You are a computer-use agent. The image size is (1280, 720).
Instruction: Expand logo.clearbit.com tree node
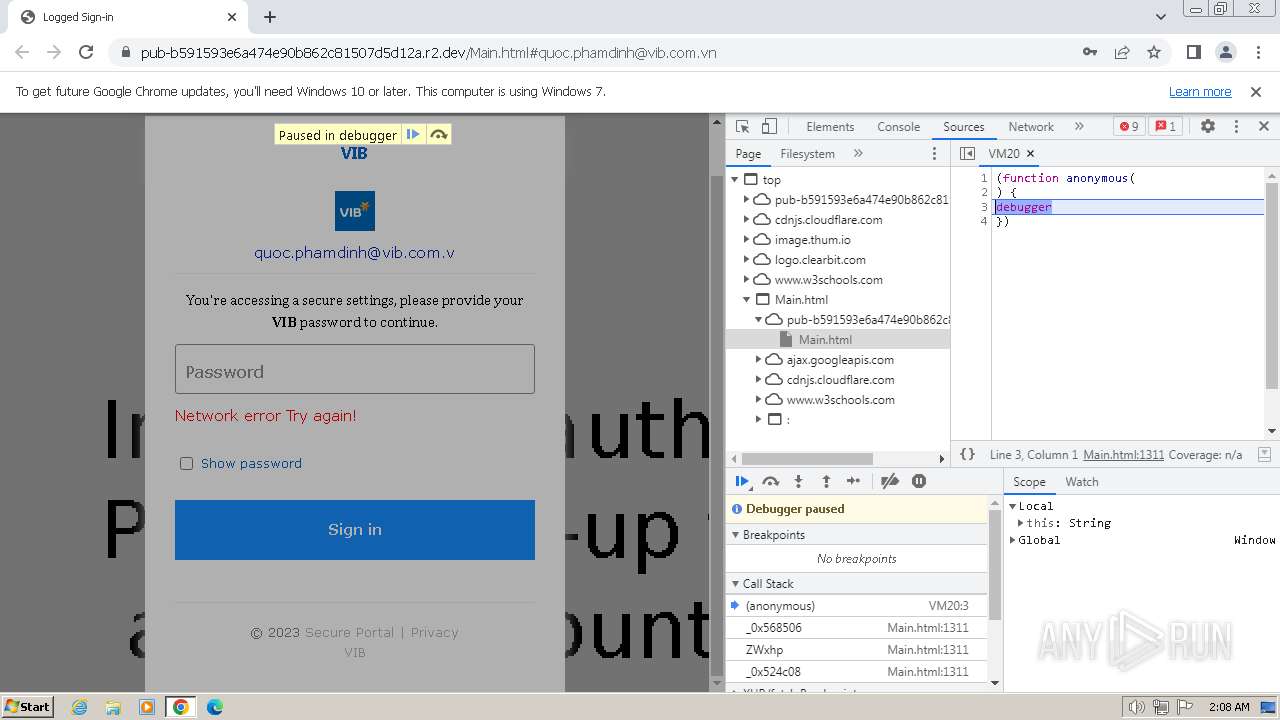(x=746, y=260)
